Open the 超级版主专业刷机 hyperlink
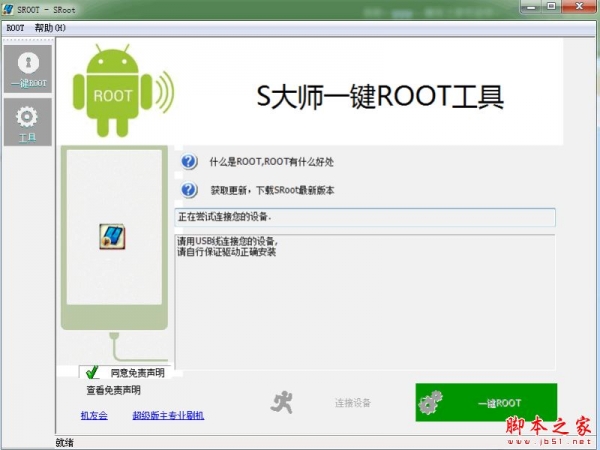Viewport: 600px width, 450px height. [168, 415]
